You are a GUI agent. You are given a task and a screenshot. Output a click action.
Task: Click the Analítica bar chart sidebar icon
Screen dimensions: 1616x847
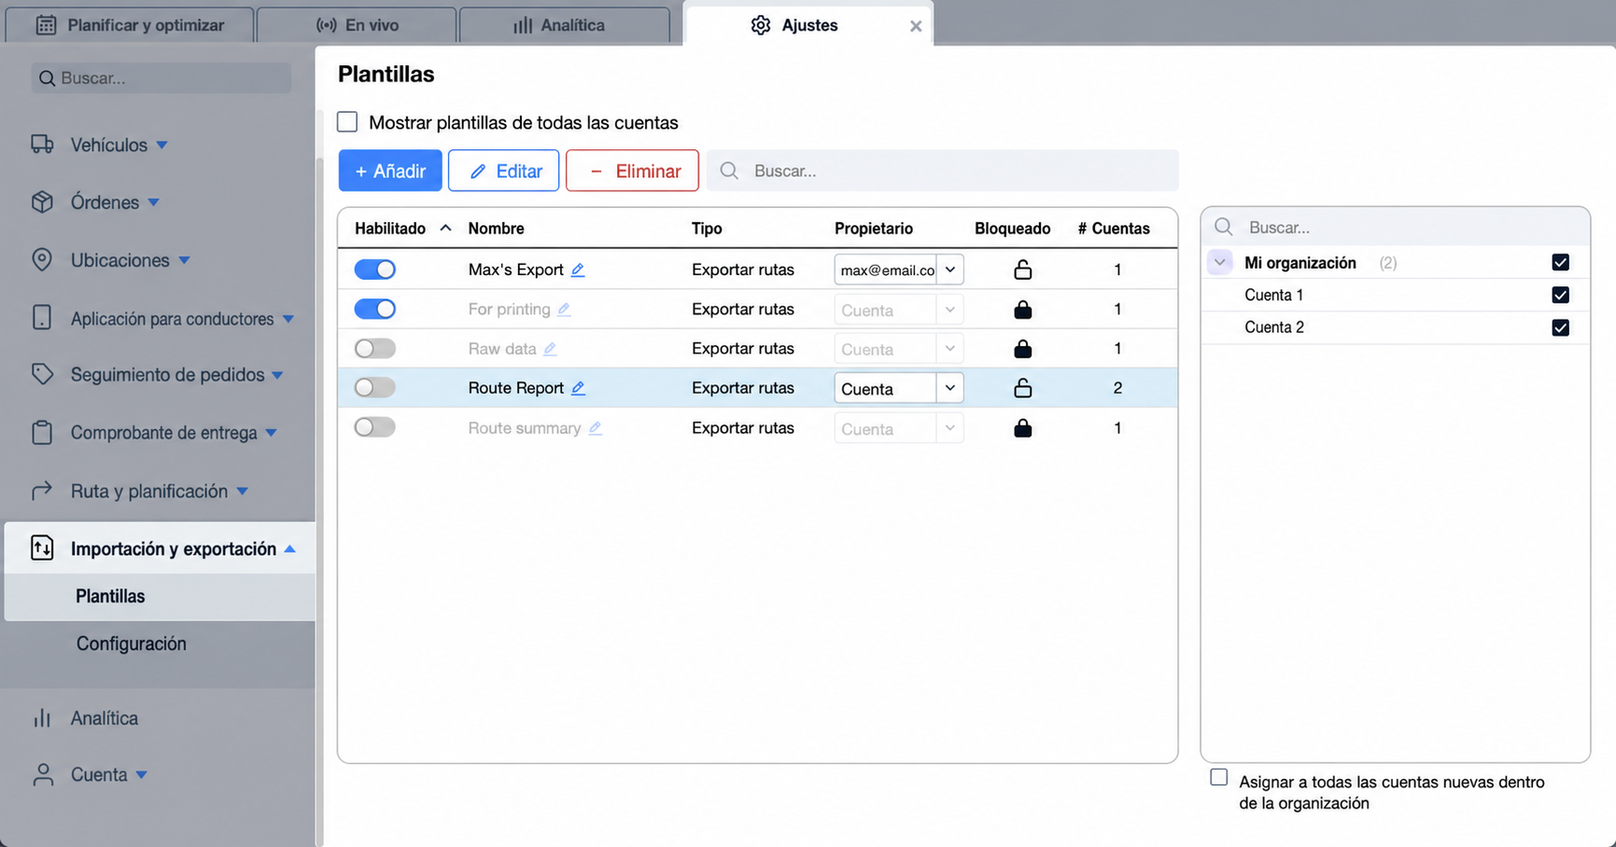tap(42, 718)
